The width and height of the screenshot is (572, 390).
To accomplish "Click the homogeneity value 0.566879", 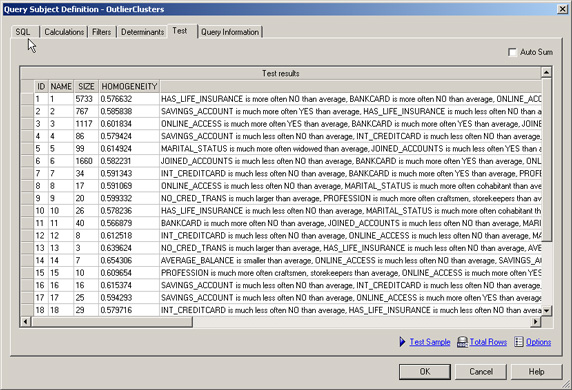I will click(129, 223).
